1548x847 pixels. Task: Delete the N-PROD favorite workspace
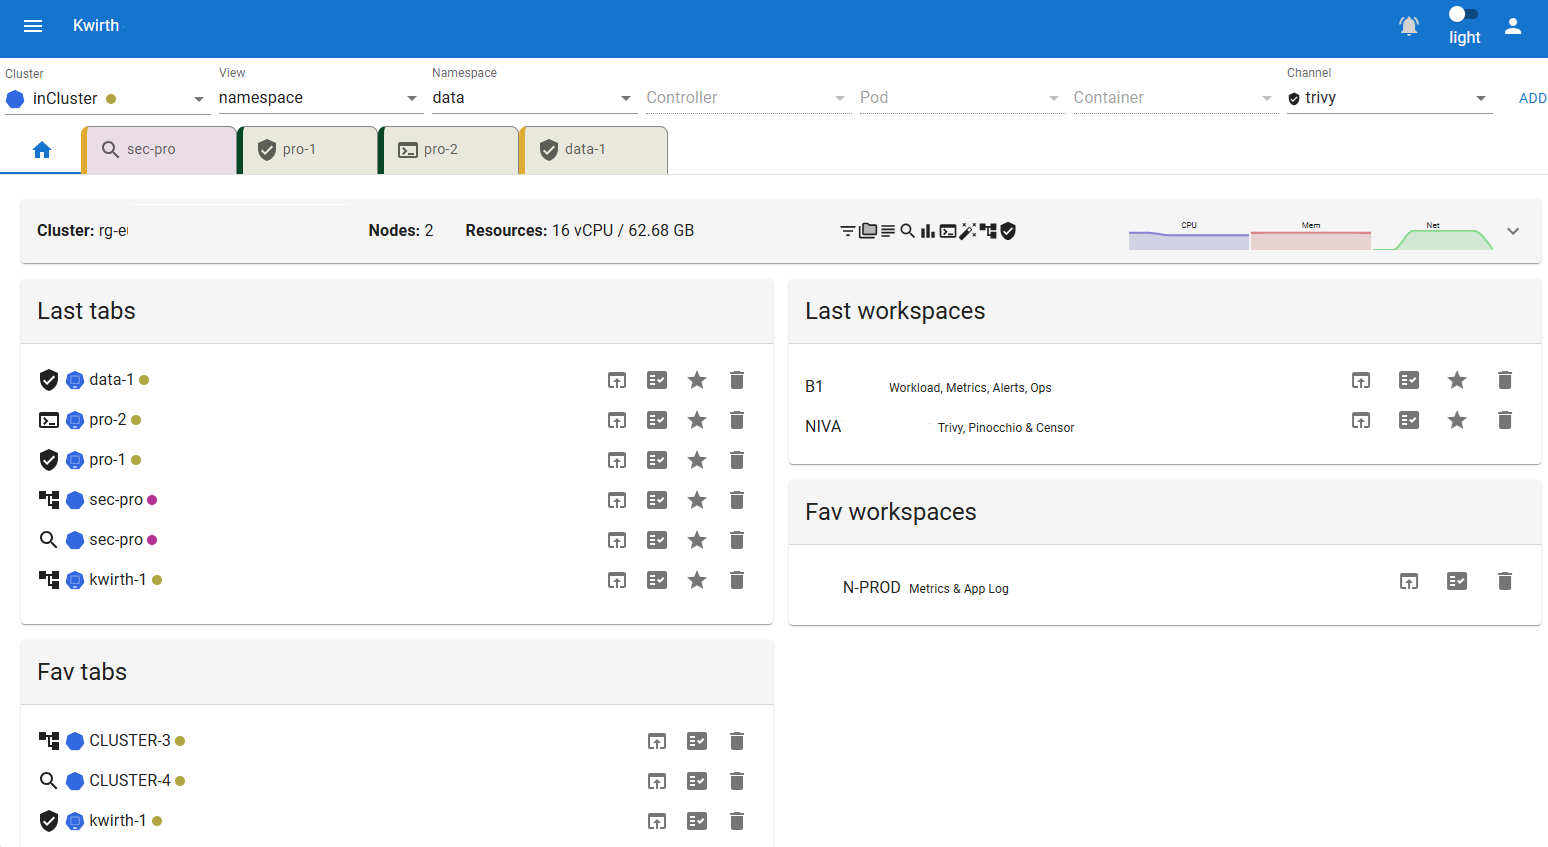point(1505,581)
